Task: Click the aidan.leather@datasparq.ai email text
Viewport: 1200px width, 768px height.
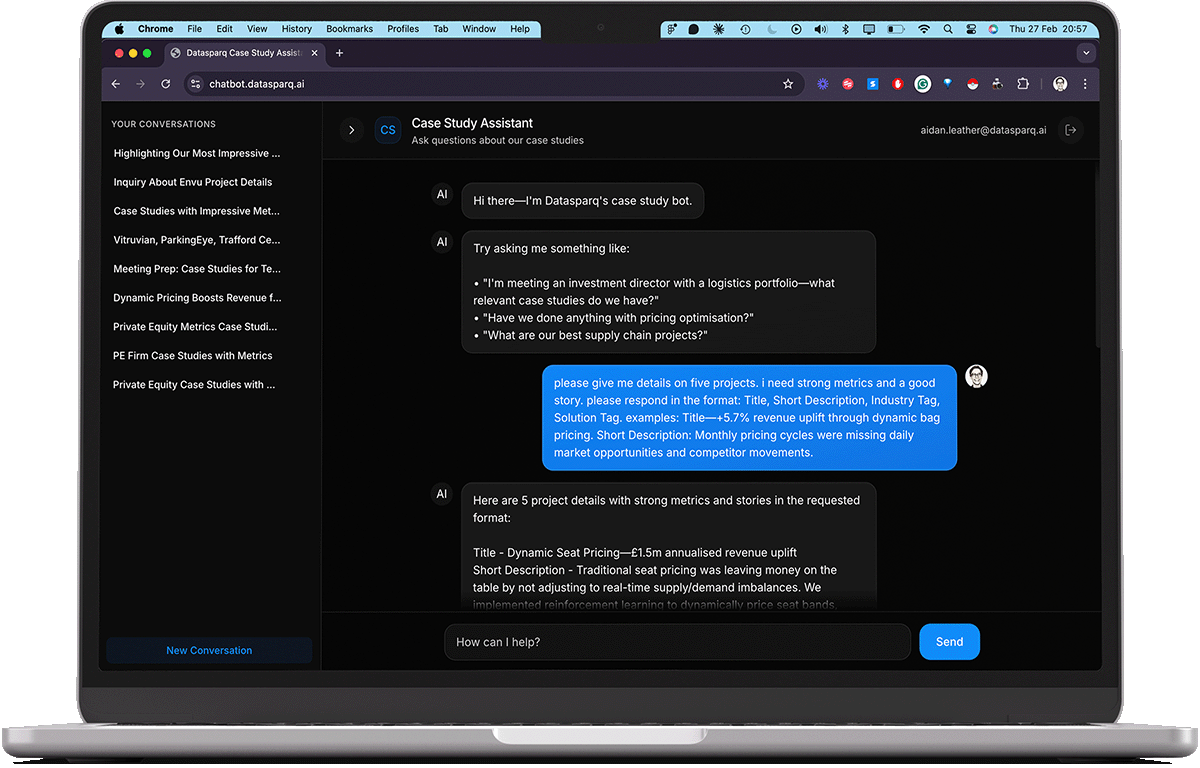Action: point(983,130)
